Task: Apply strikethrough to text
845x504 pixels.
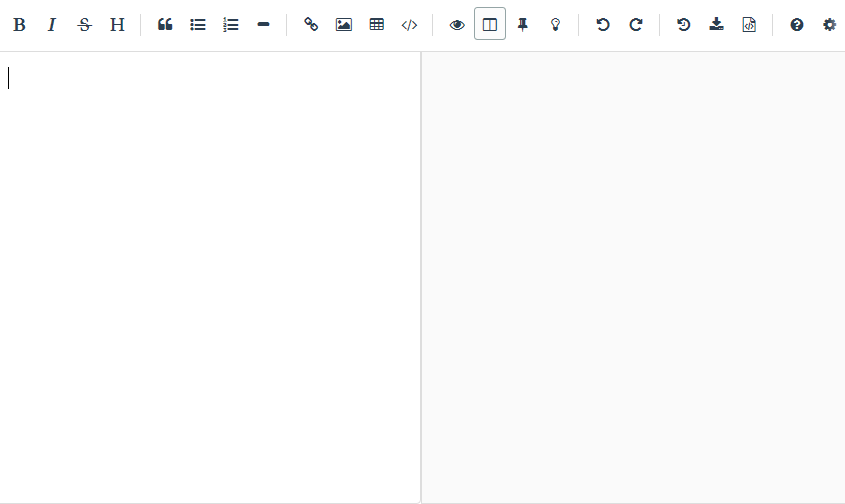Action: point(84,25)
